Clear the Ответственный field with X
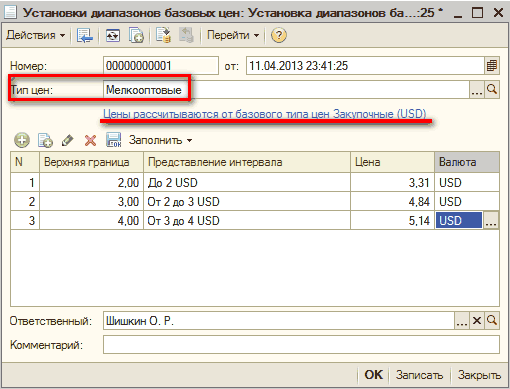The height and width of the screenshot is (389, 510). pos(477,321)
